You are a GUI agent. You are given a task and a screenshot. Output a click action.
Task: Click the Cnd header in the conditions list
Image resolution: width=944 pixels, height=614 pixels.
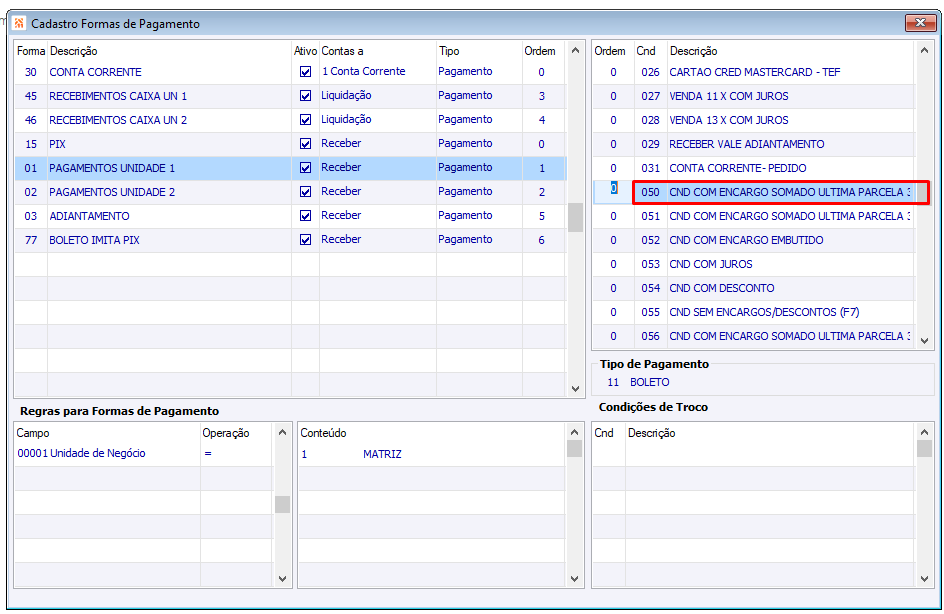tap(646, 51)
